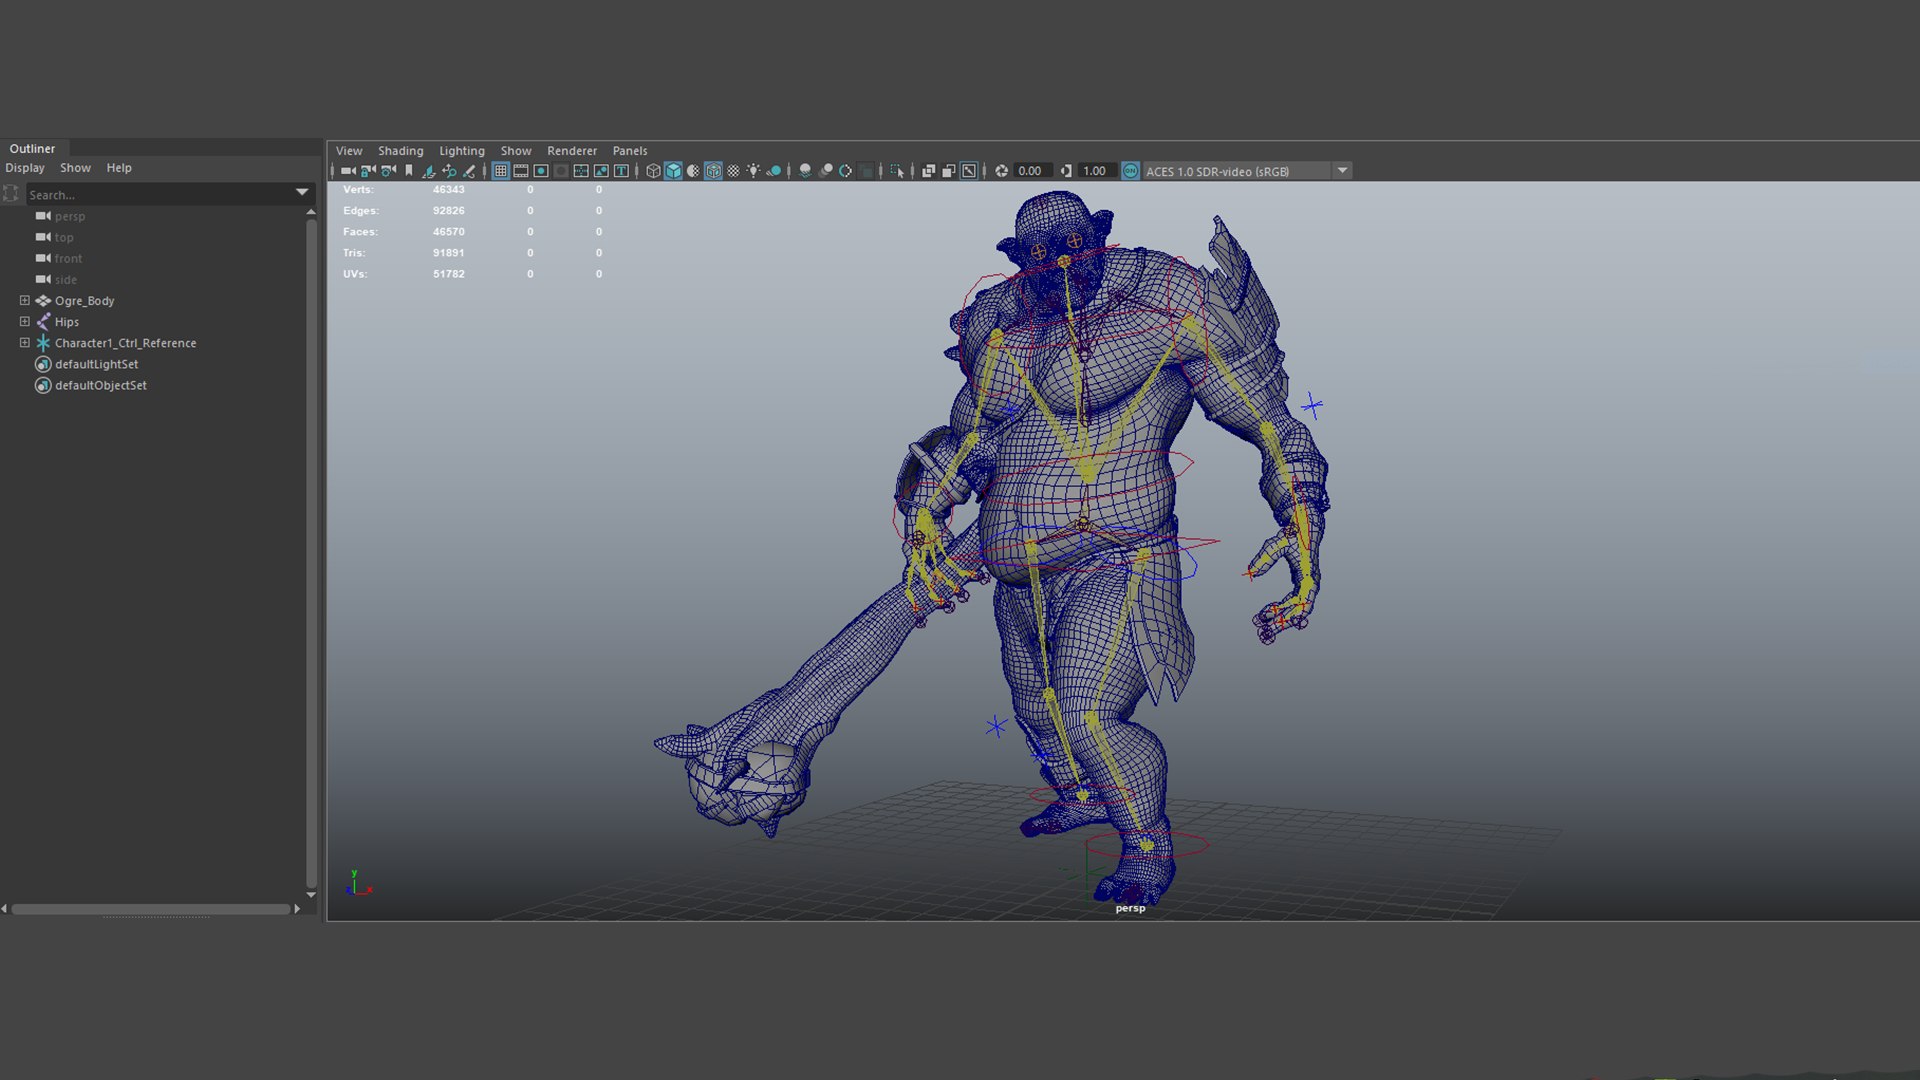Select the persp camera in Outliner
Viewport: 1920px width, 1080px height.
69,216
